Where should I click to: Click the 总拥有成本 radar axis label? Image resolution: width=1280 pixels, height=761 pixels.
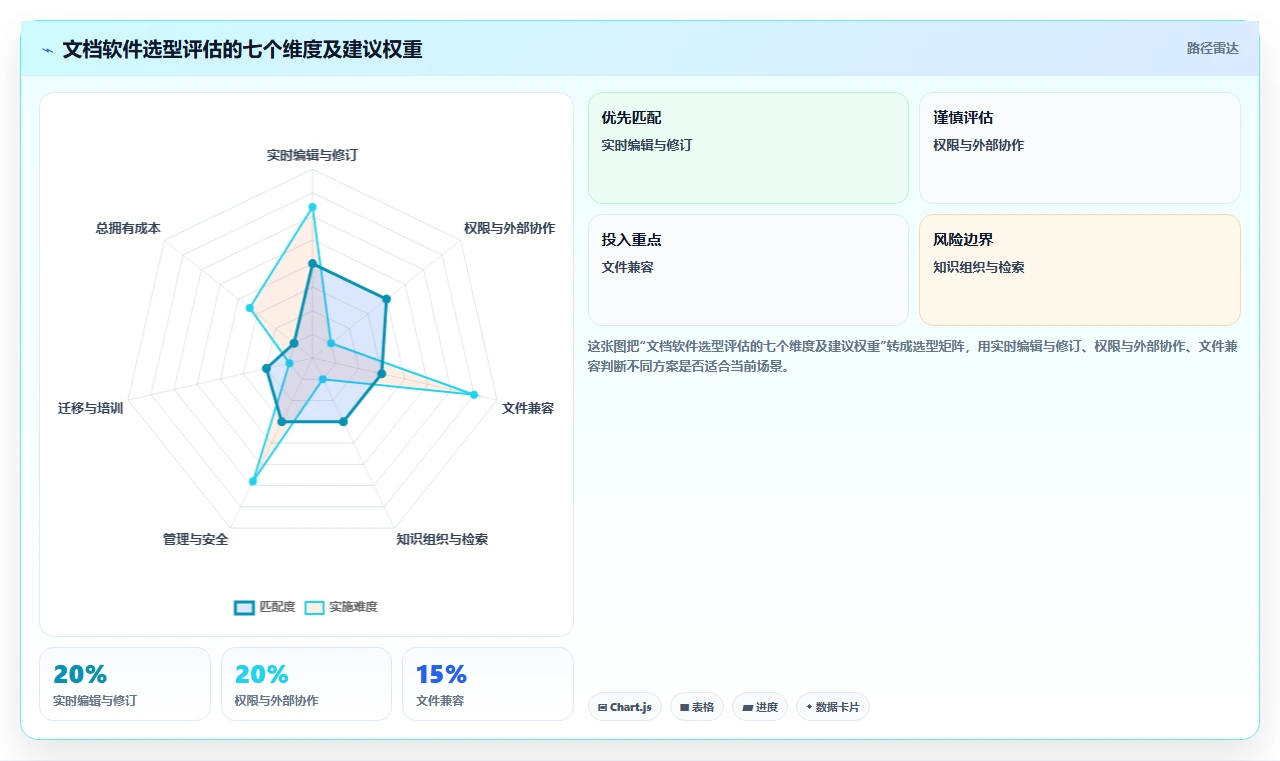tap(128, 228)
